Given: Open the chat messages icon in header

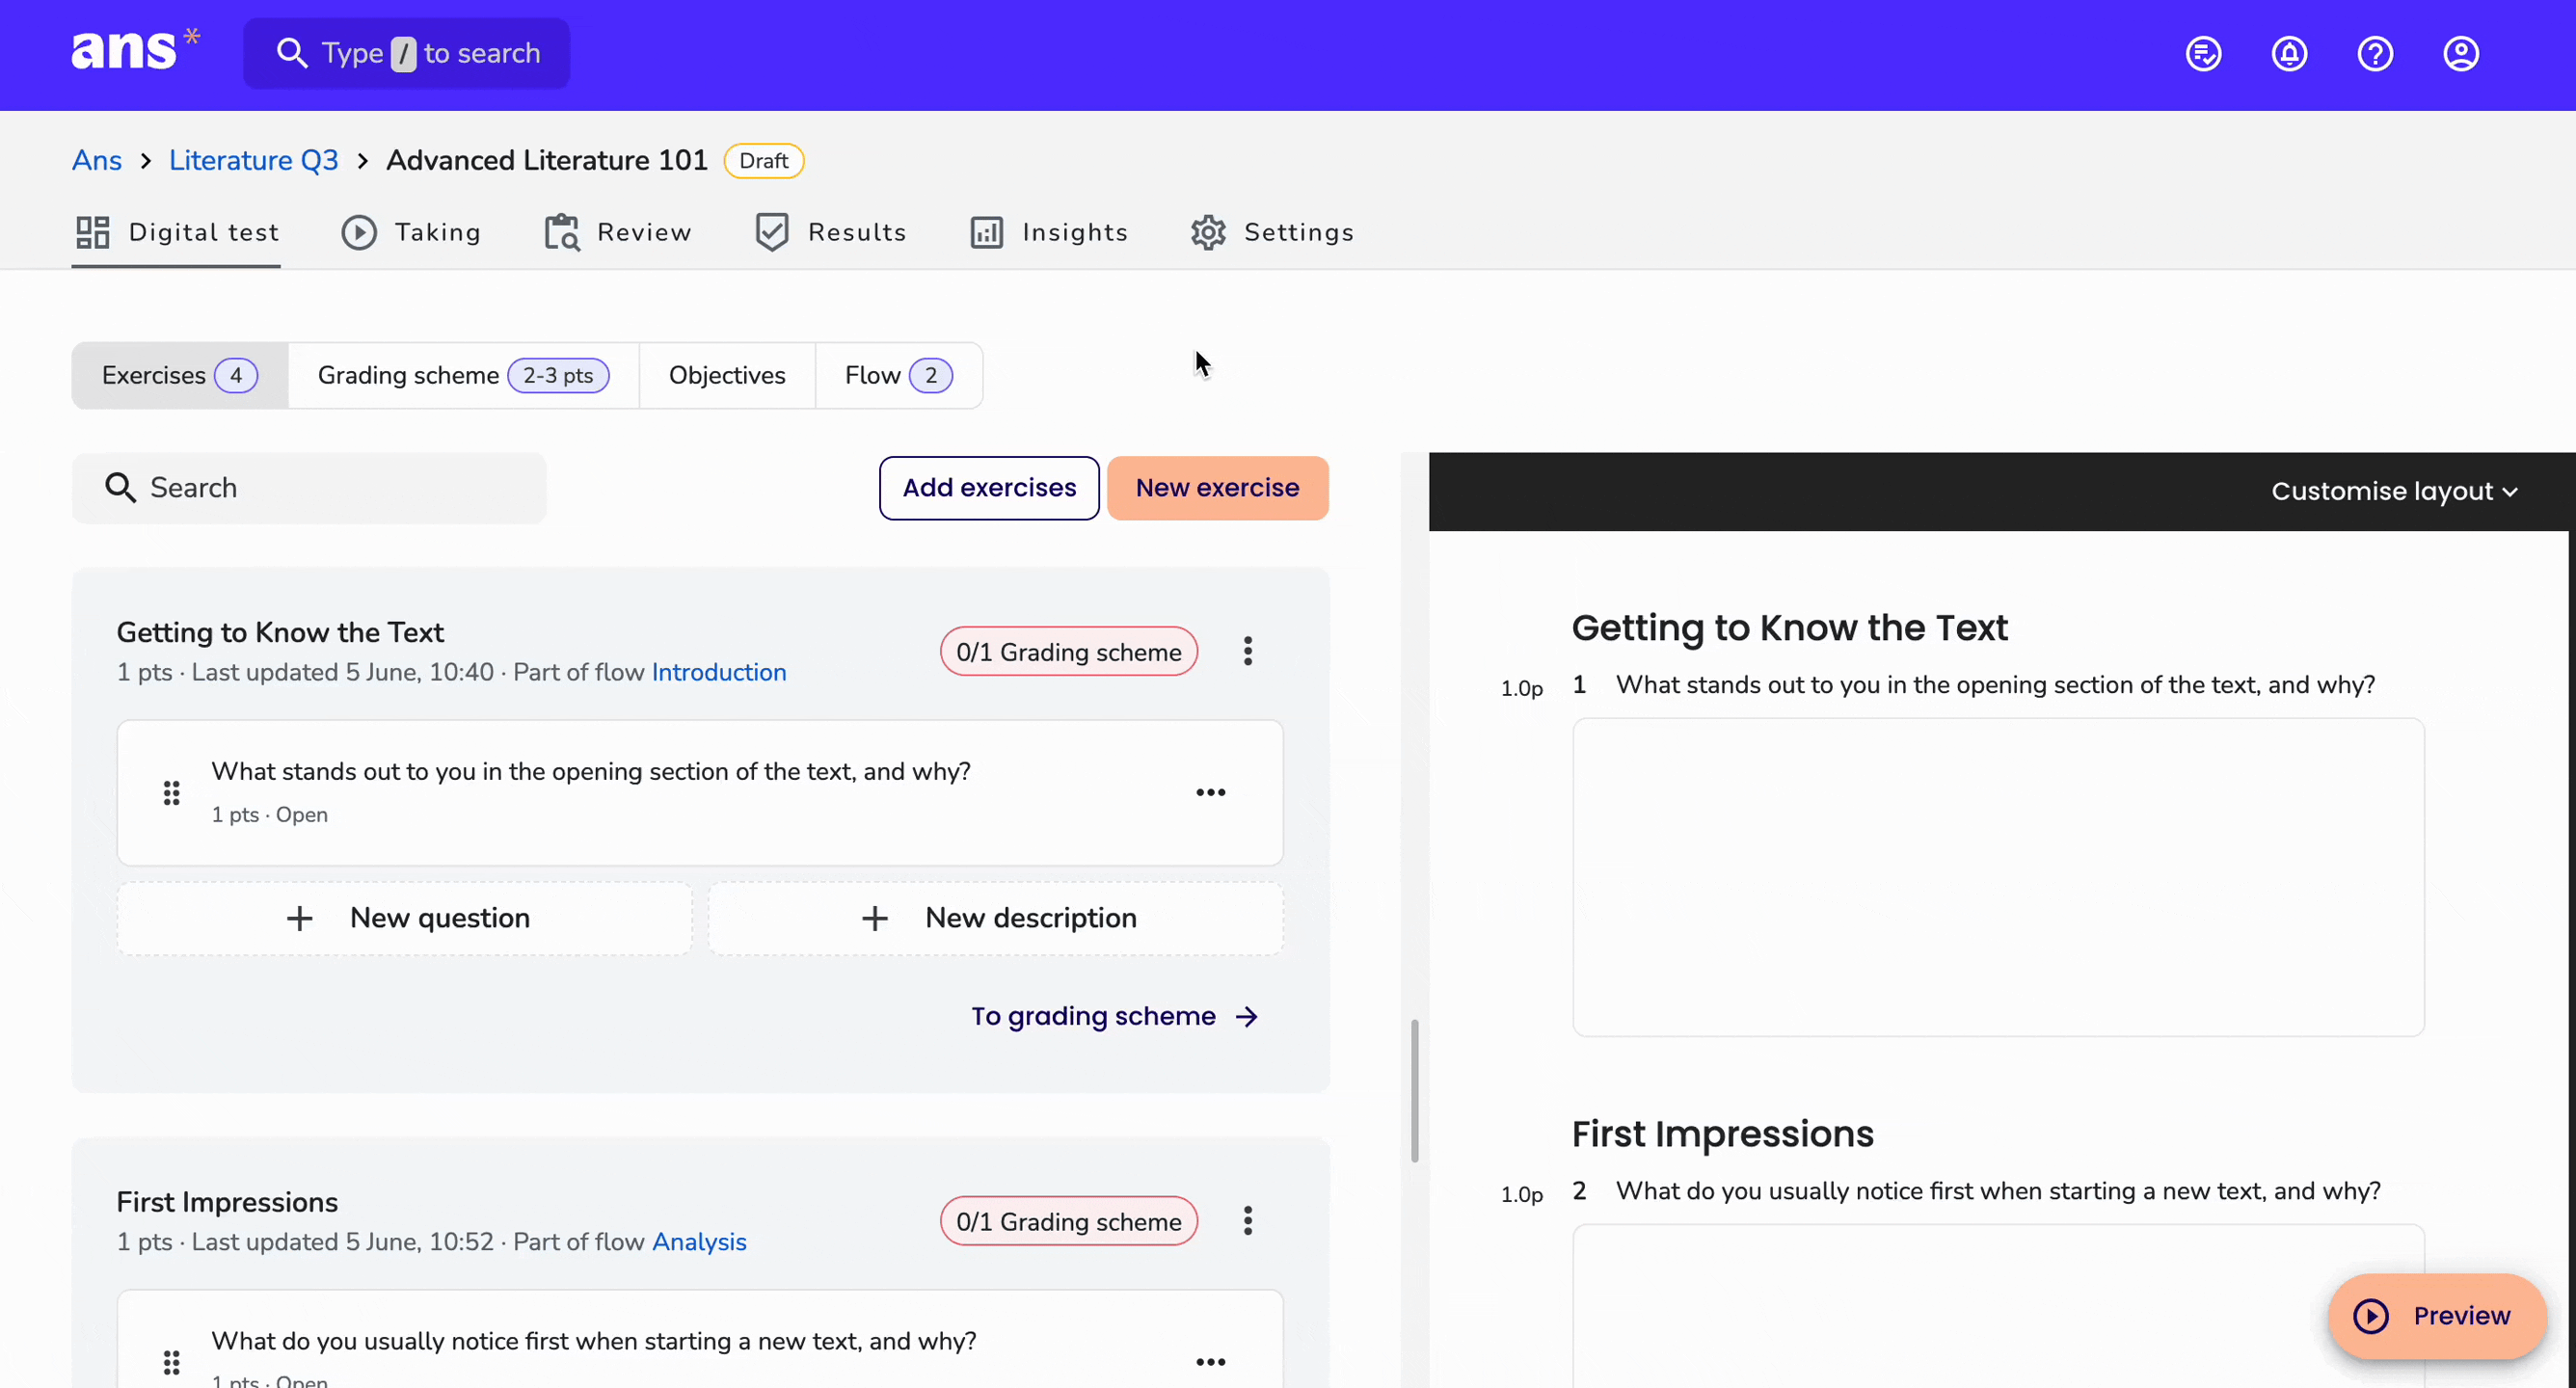Looking at the screenshot, I should pyautogui.click(x=2203, y=53).
